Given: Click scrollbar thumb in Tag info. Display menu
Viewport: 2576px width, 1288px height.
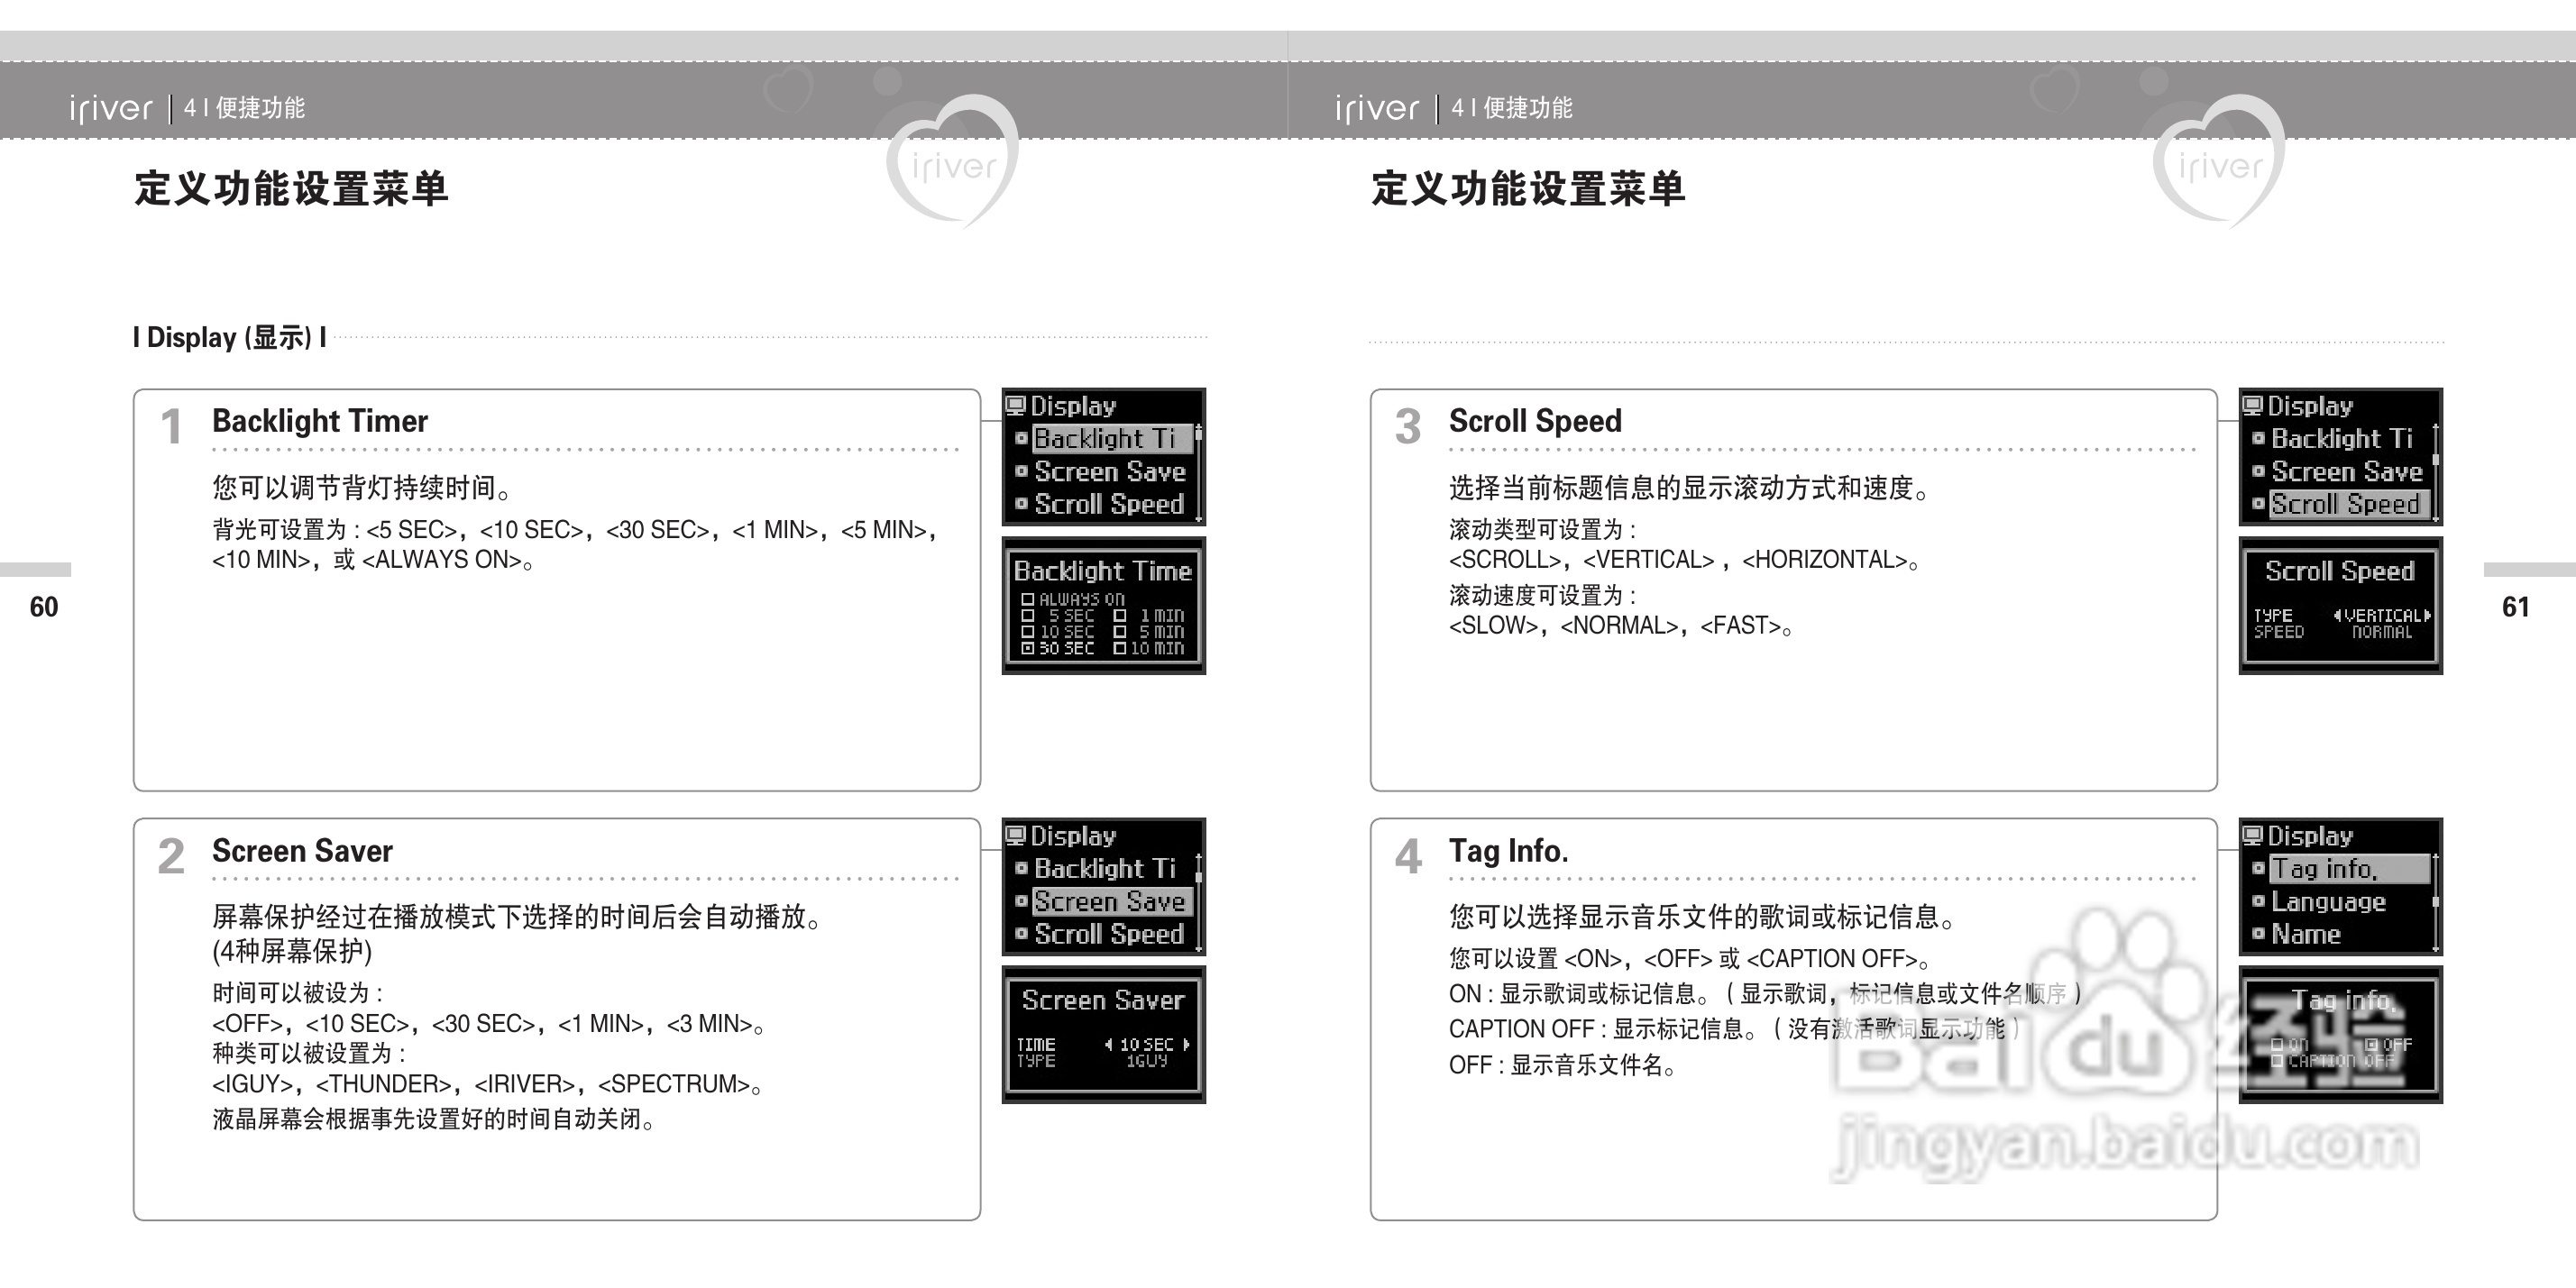Looking at the screenshot, I should 2435,901.
